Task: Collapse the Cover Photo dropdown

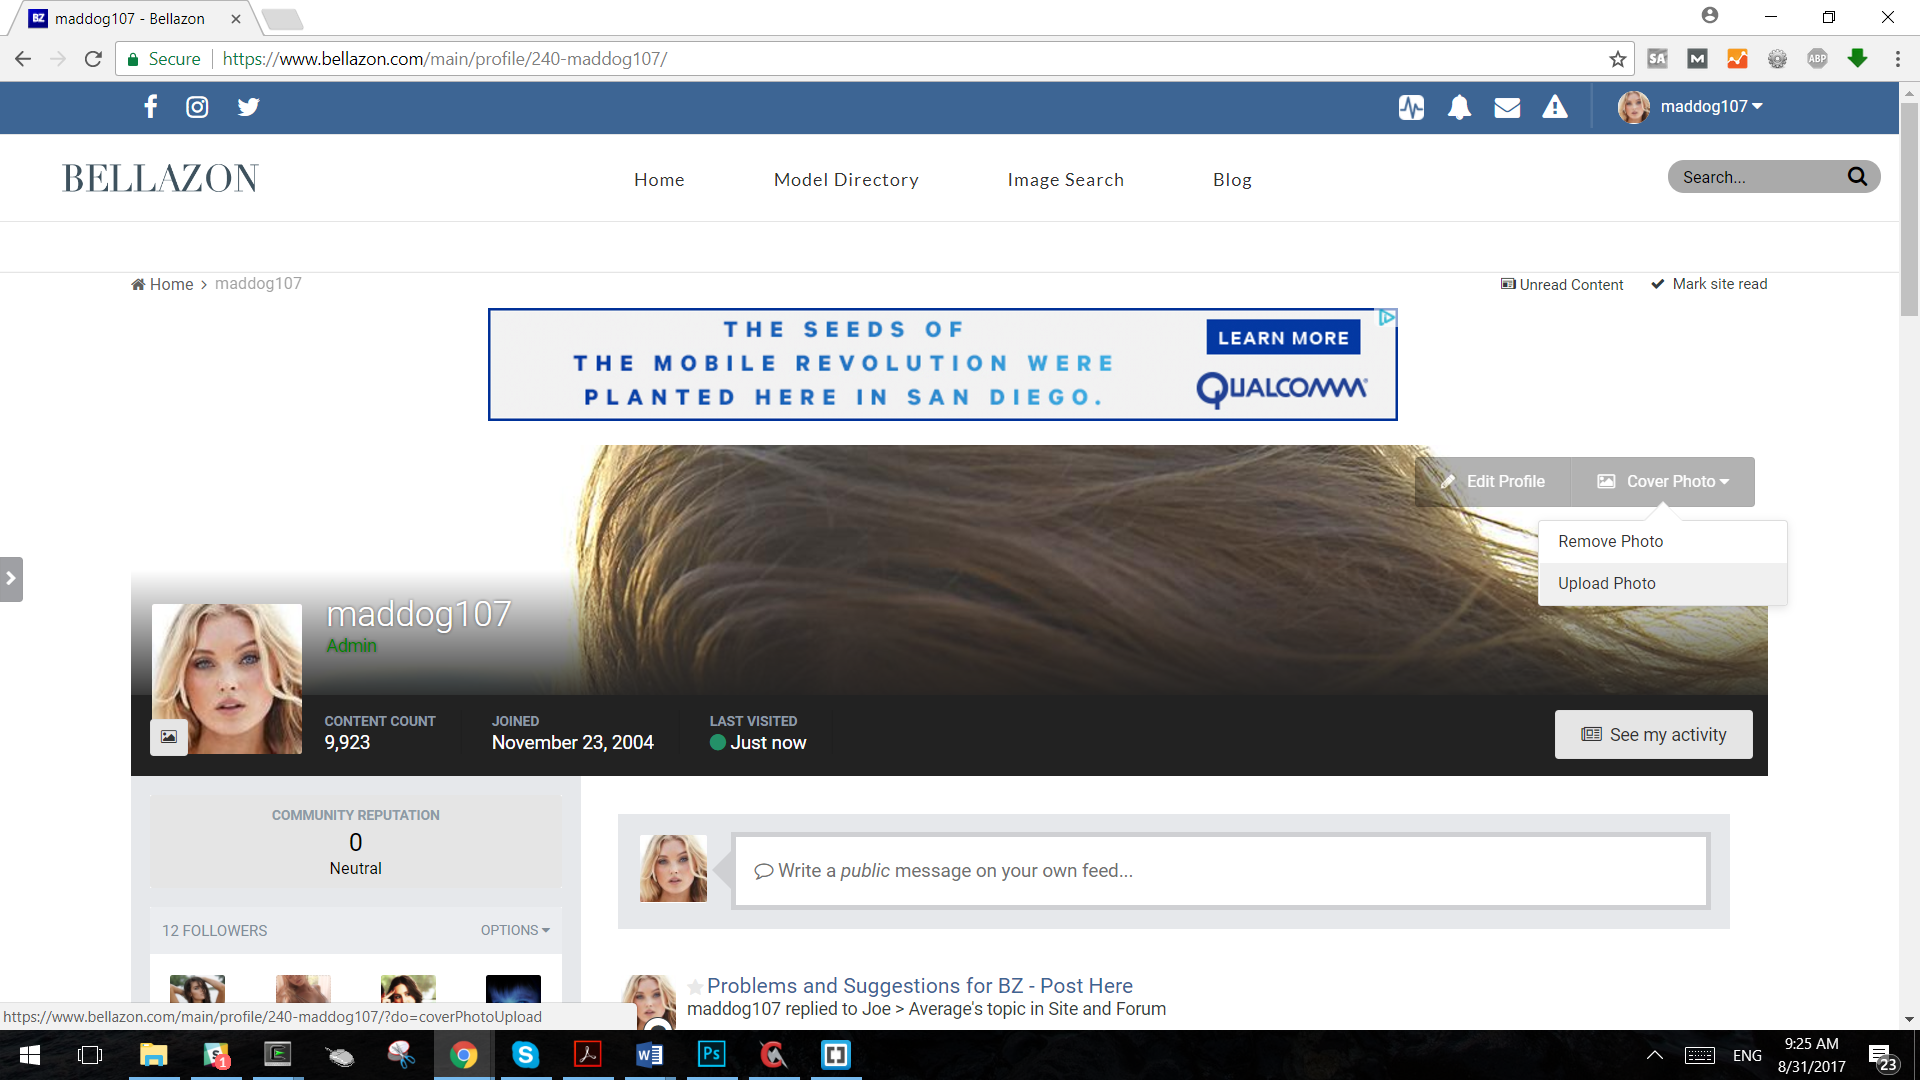Action: click(1664, 482)
